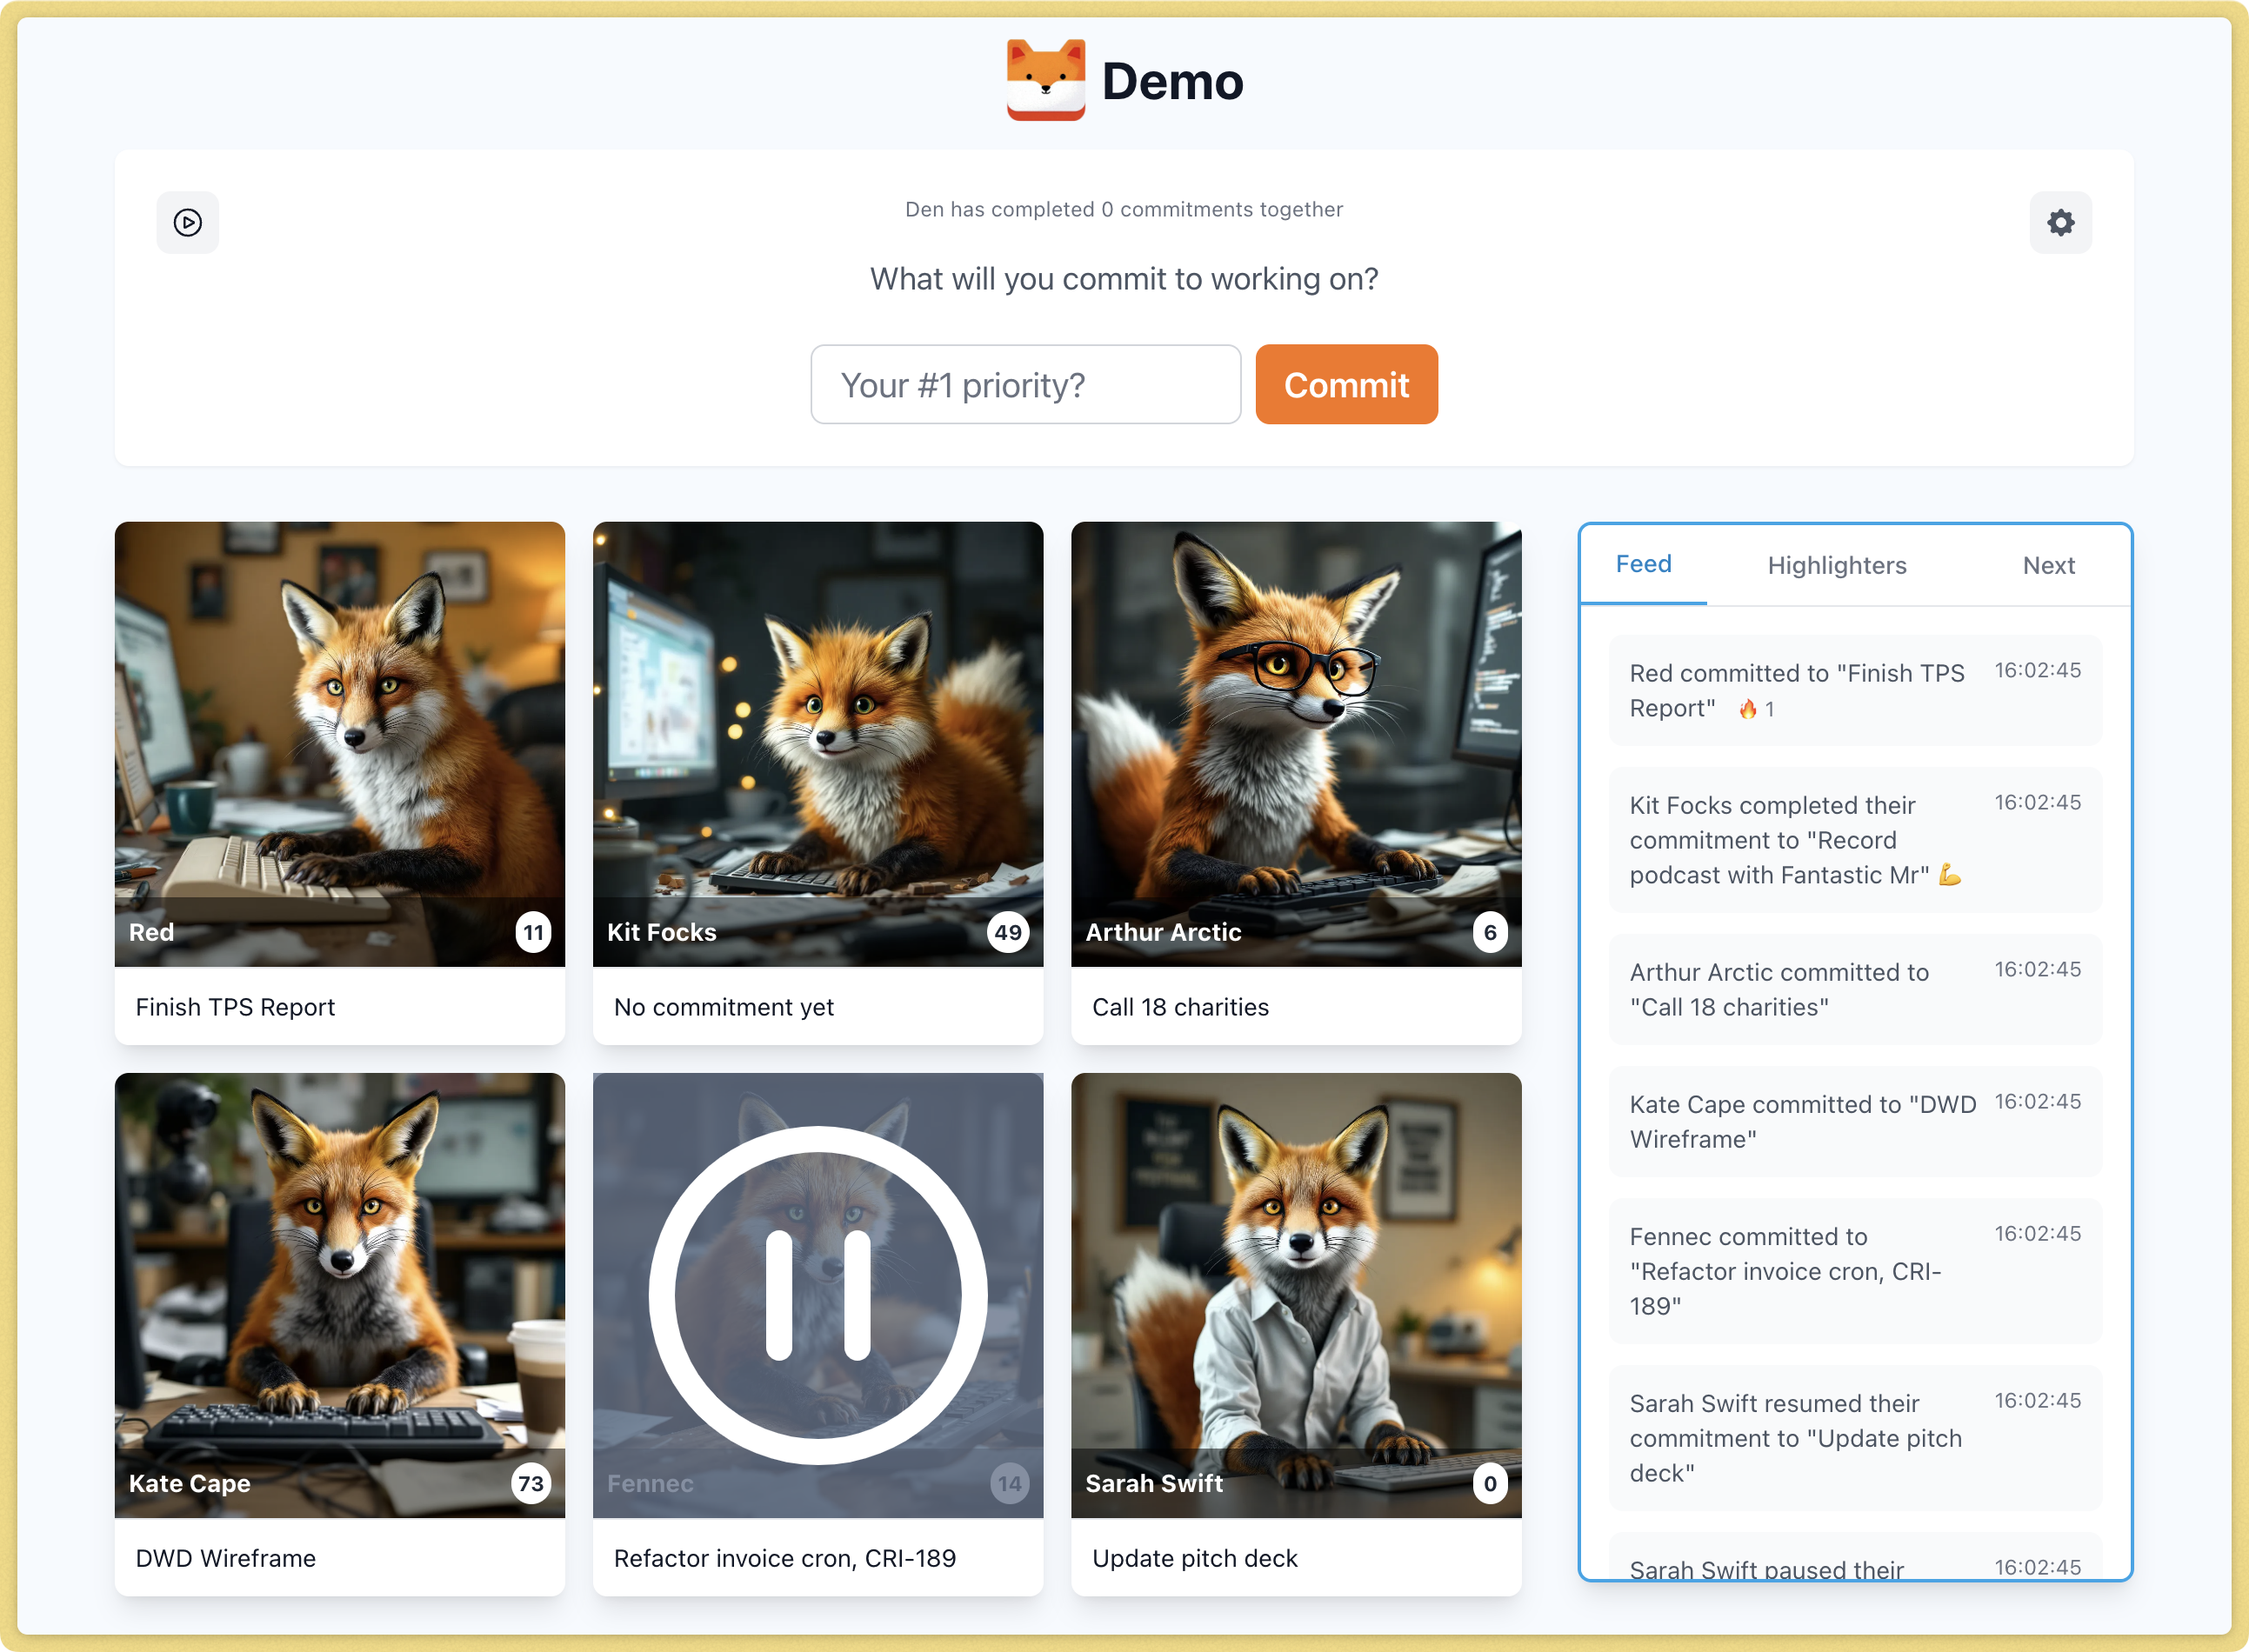Click the play circle icon button
The width and height of the screenshot is (2249, 1652).
tap(187, 222)
